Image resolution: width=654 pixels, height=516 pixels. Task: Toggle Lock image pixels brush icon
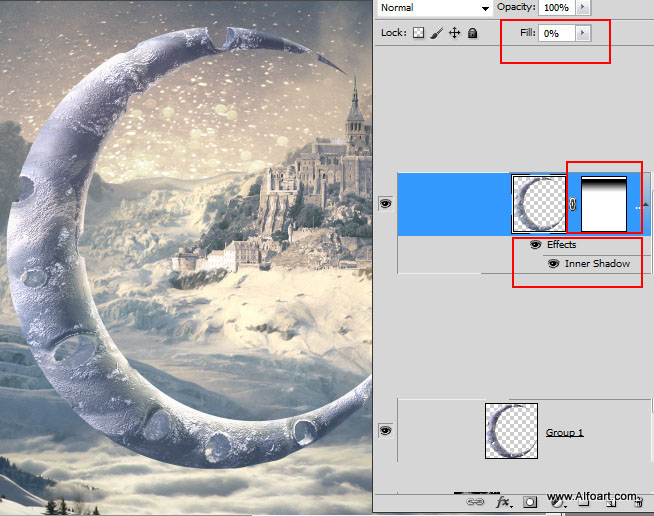pos(436,33)
